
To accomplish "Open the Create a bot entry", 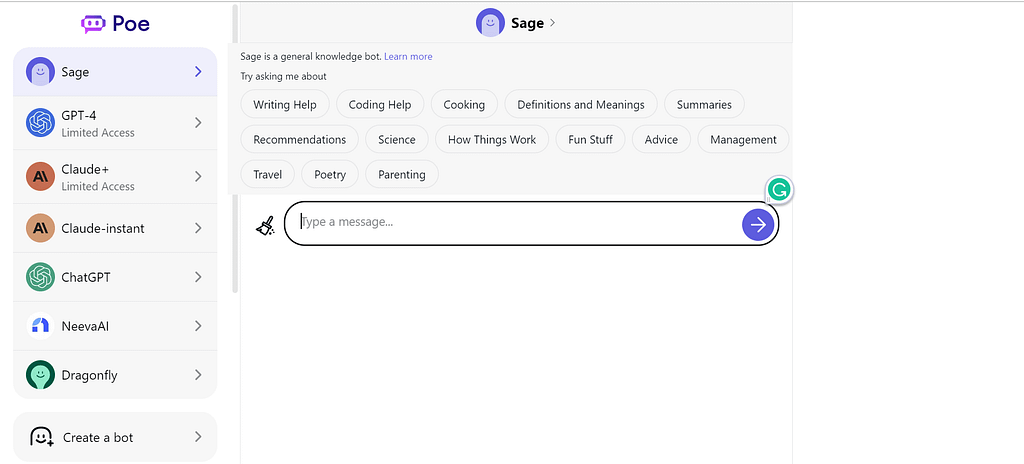I will 115,437.
